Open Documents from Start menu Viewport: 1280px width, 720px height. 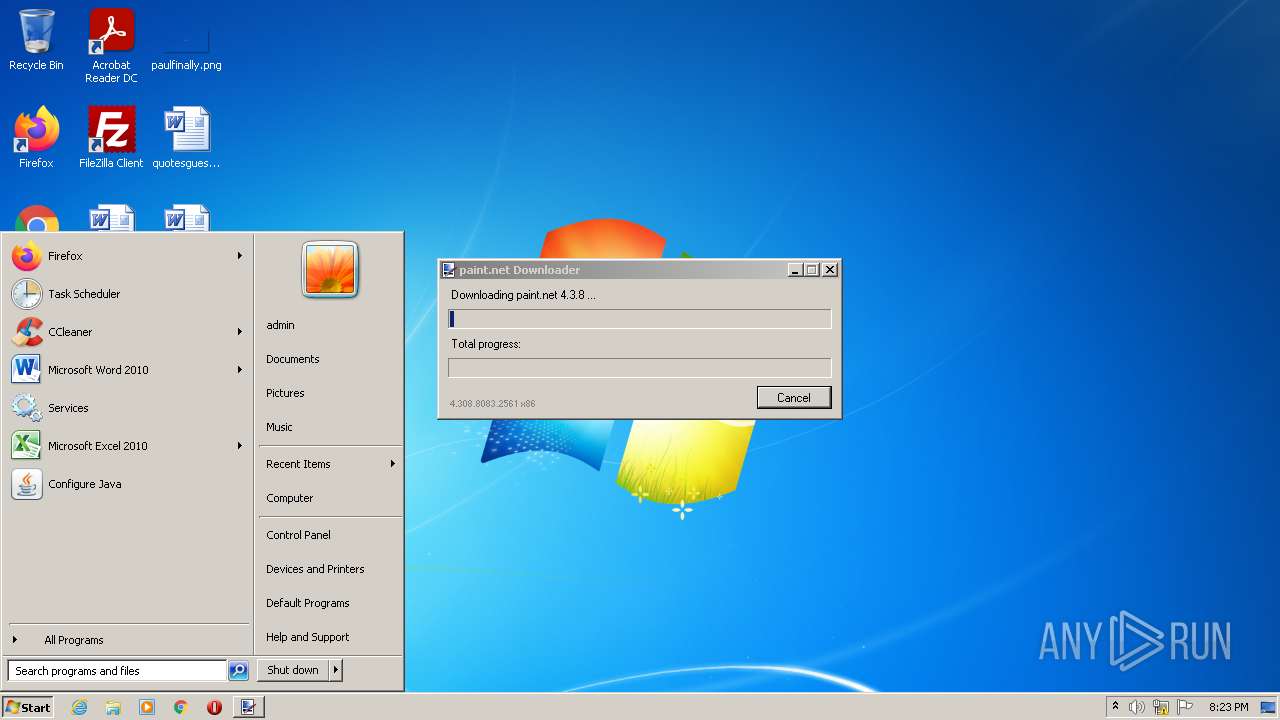pyautogui.click(x=330, y=359)
